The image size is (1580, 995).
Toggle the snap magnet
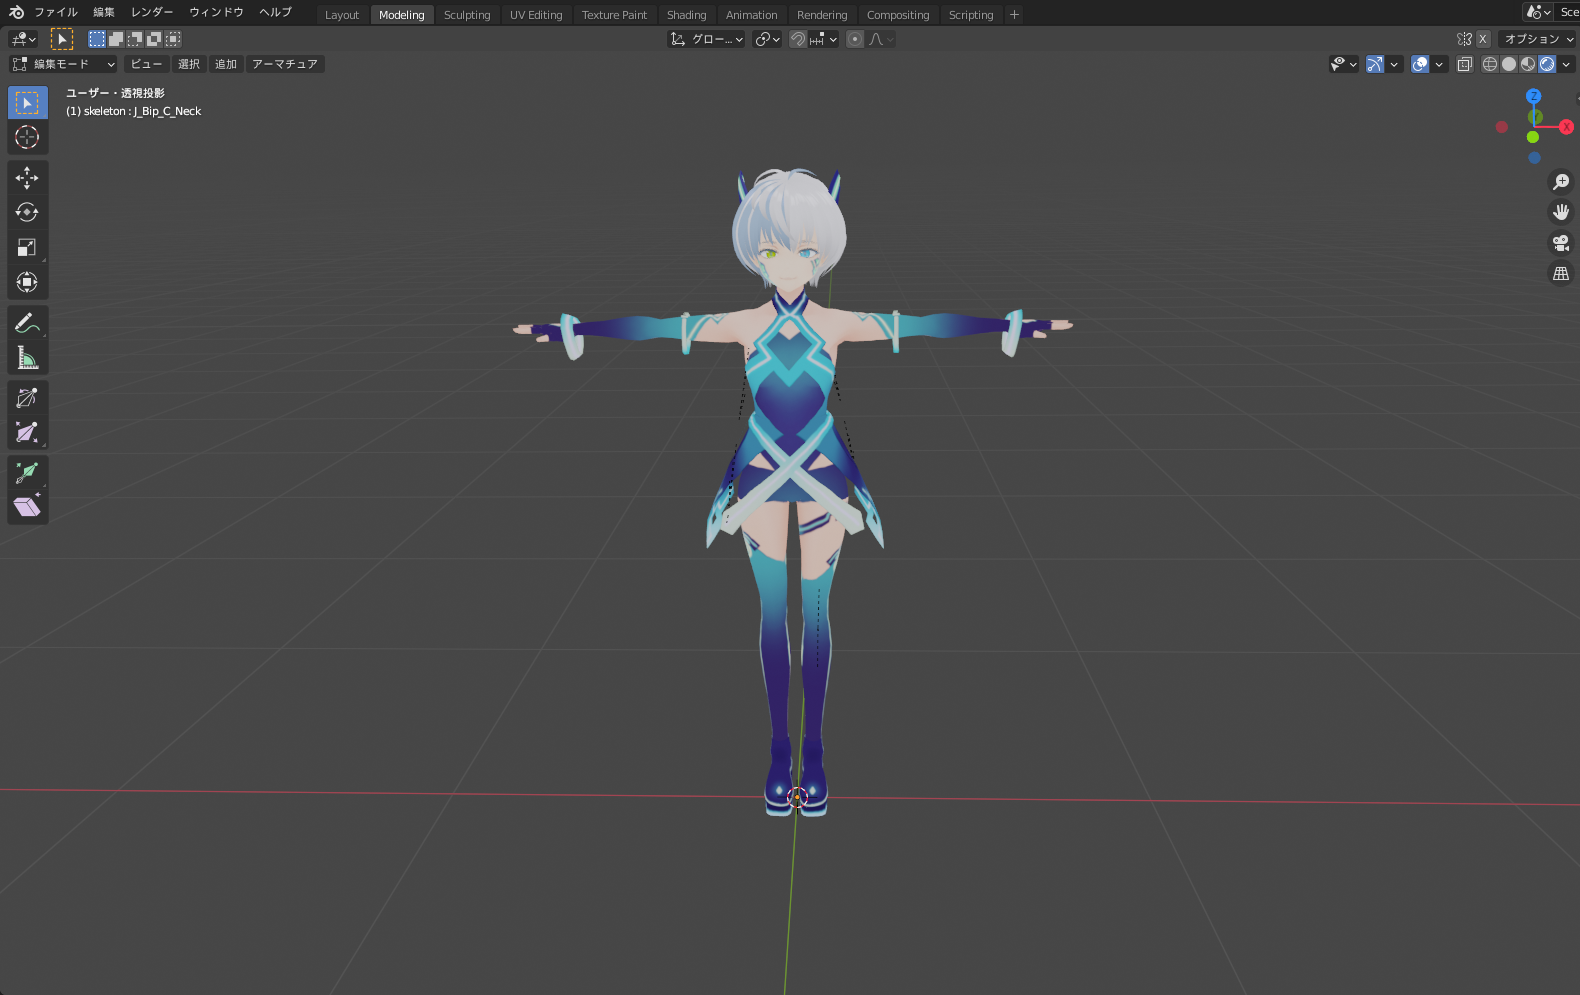coord(798,39)
